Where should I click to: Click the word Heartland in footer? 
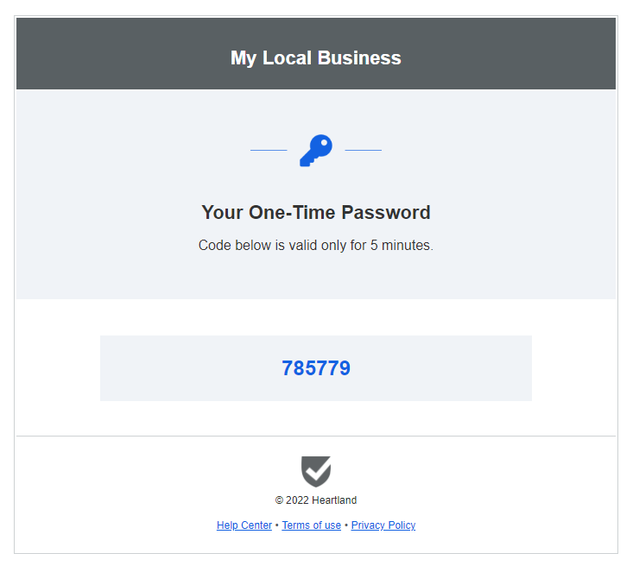coord(335,500)
